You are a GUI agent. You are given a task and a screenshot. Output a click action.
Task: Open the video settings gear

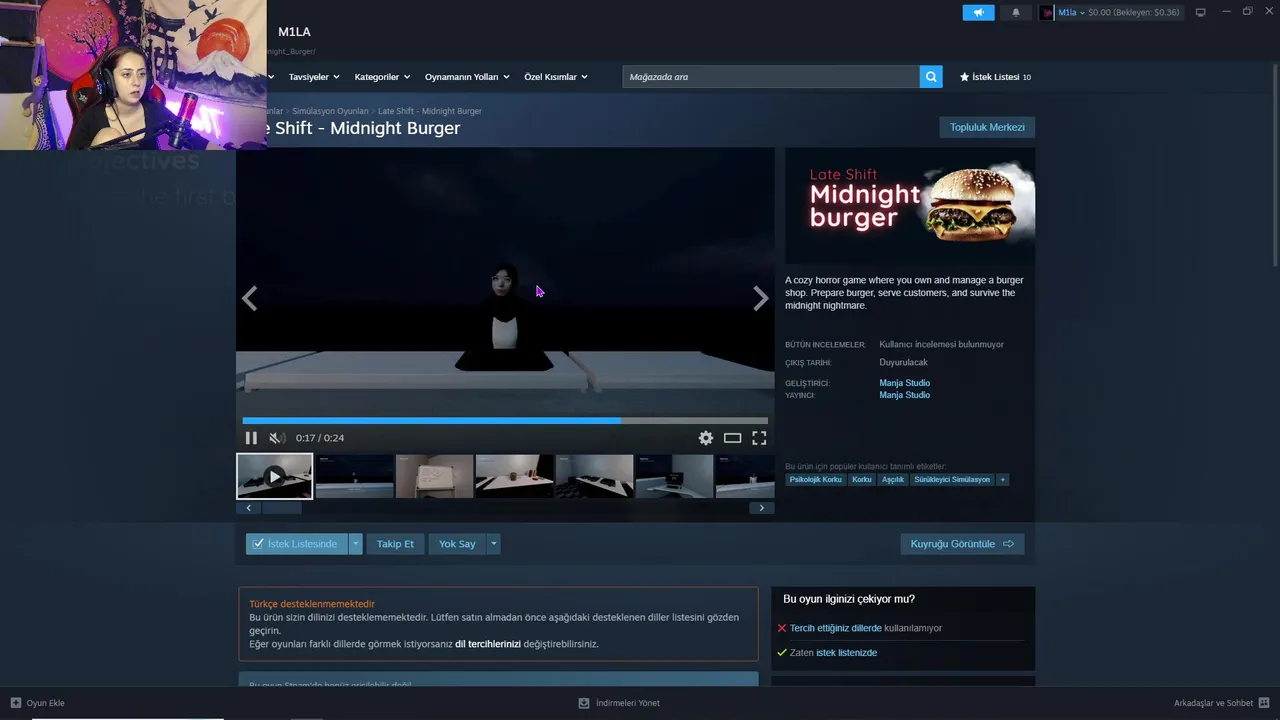click(x=706, y=438)
